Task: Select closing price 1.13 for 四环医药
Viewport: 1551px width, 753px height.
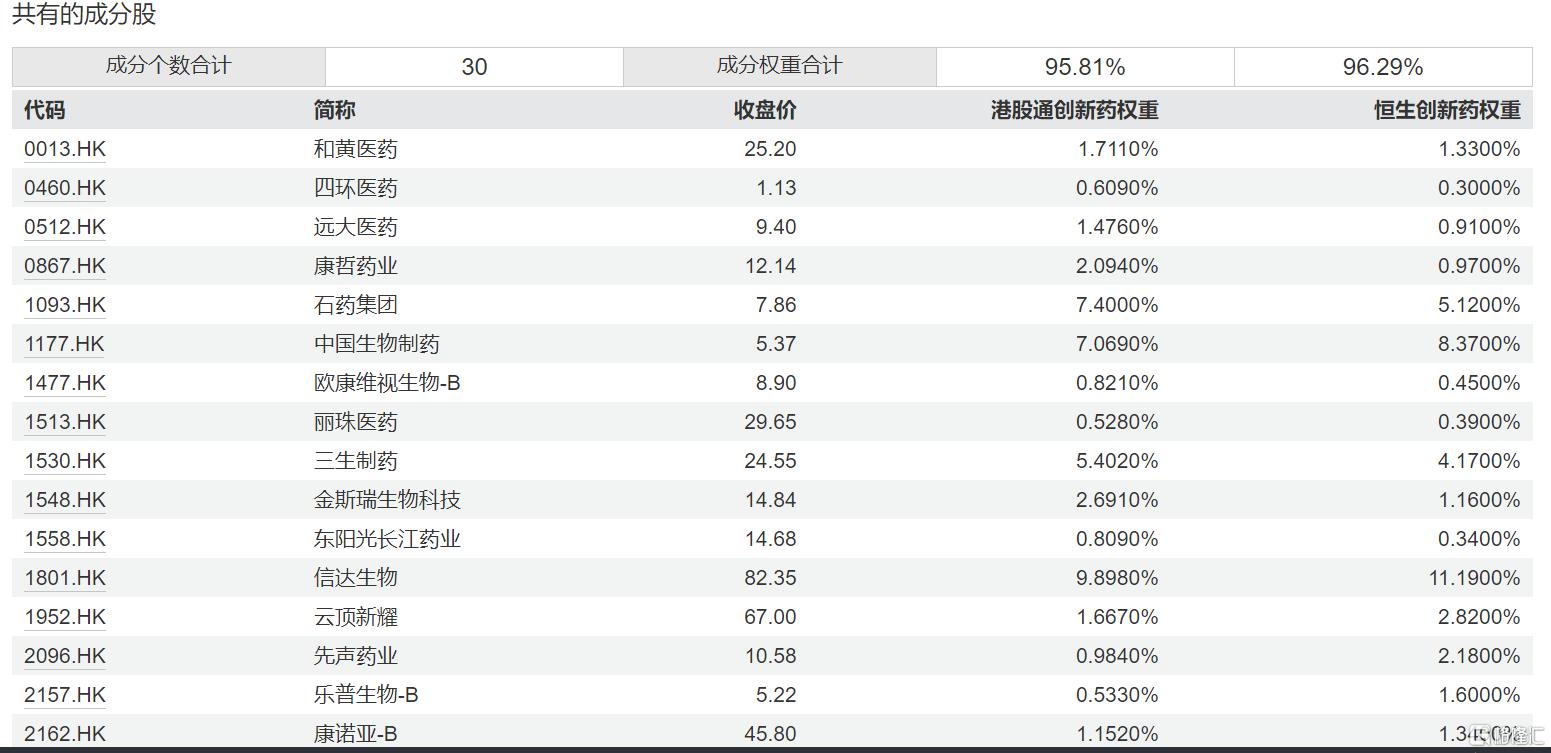Action: coord(776,188)
